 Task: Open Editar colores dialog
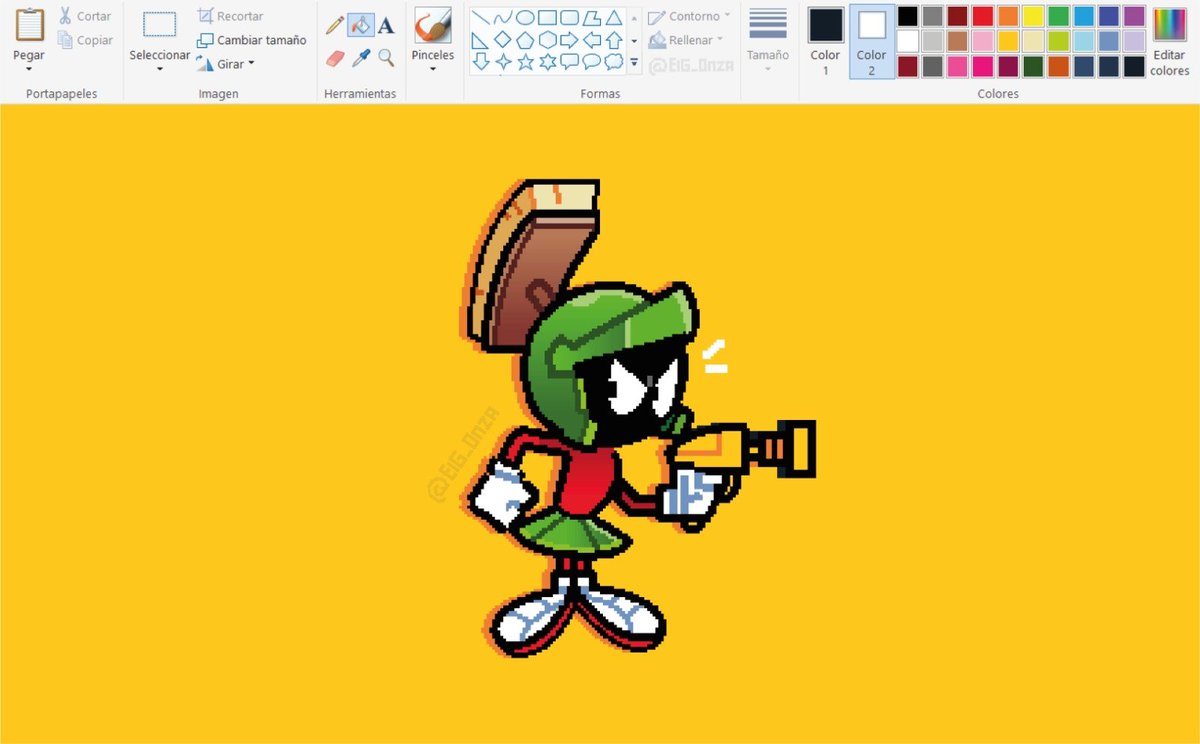(1169, 42)
